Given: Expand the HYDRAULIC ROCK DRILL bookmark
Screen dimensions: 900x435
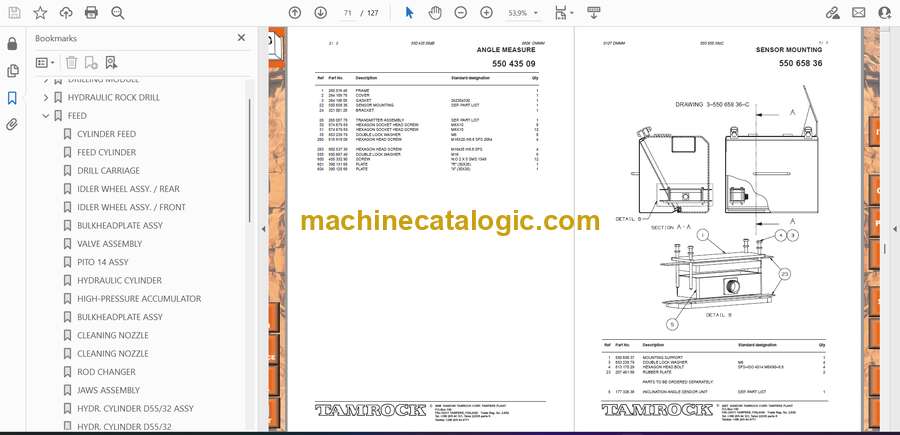Looking at the screenshot, I should point(46,98).
